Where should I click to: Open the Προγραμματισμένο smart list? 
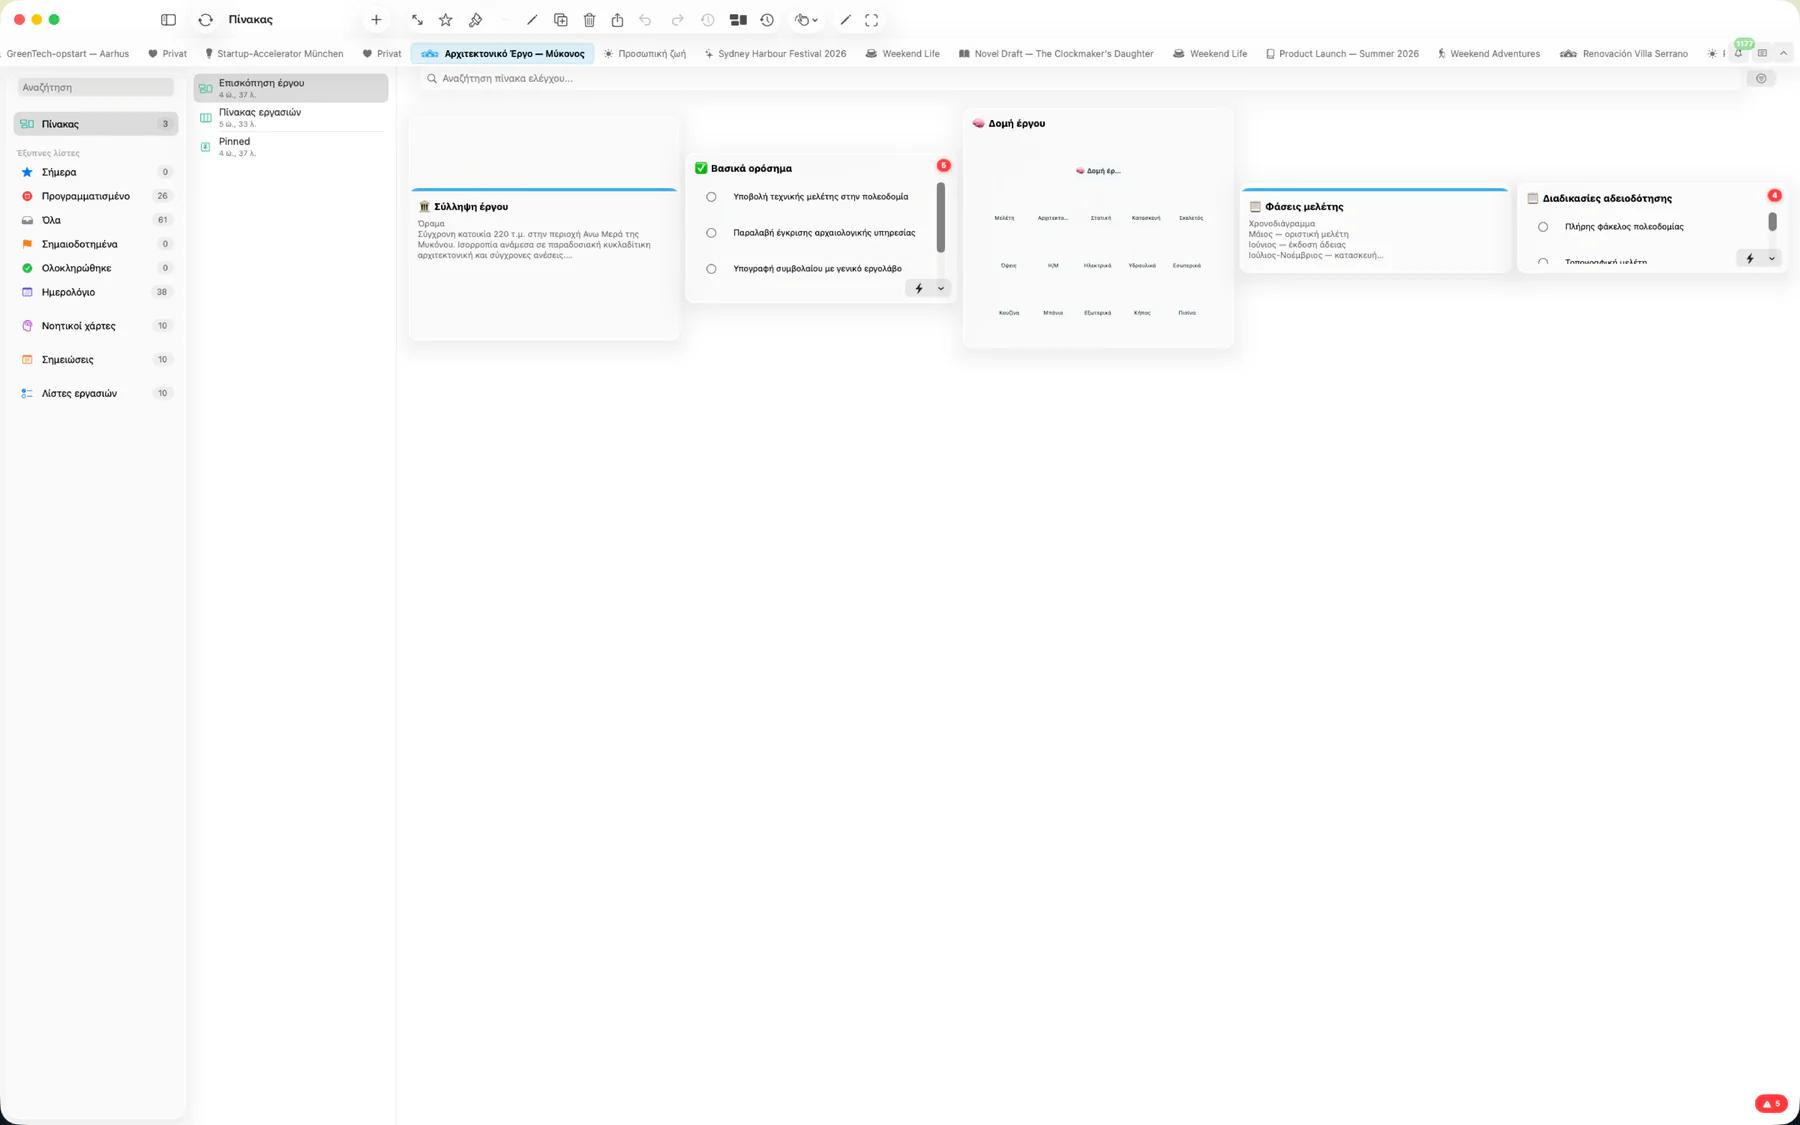pyautogui.click(x=96, y=196)
